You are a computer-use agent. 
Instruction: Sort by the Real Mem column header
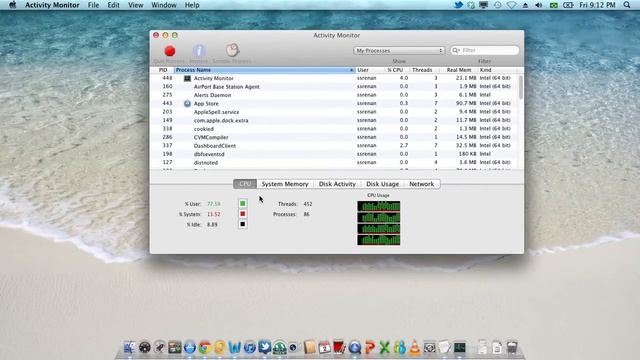[458, 70]
